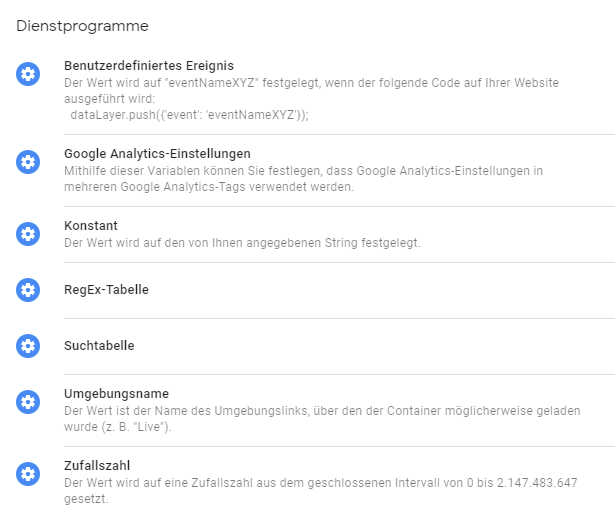Click the Konstant description about String
615x516 pixels.
(x=242, y=243)
